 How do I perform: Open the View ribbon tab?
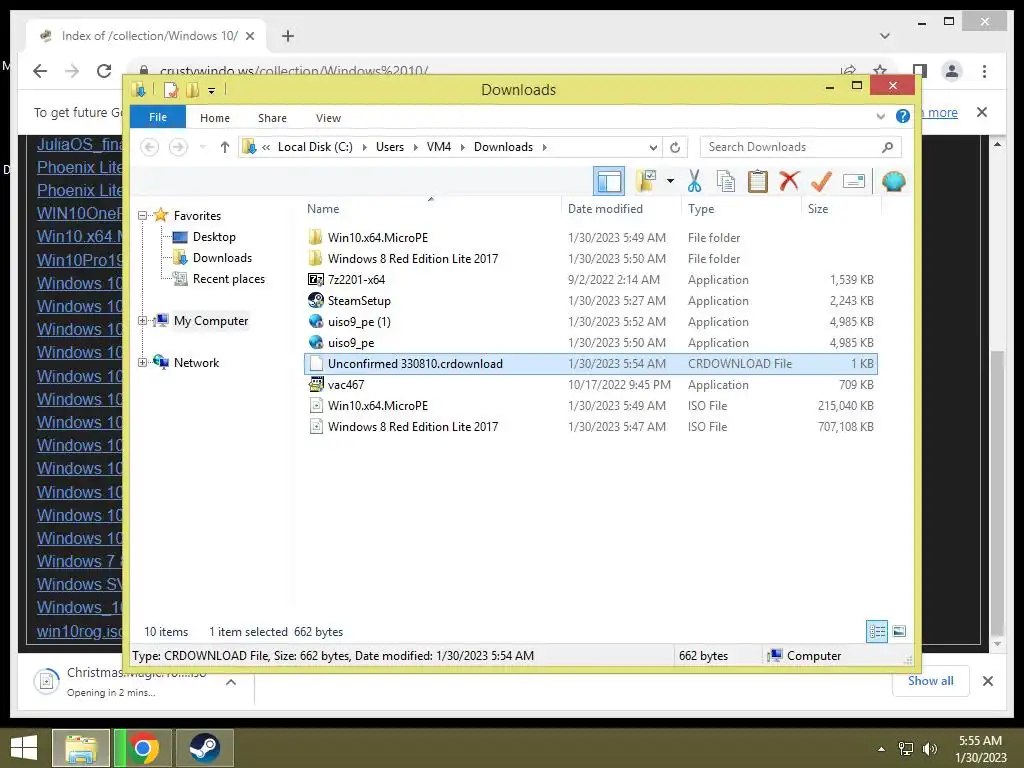click(328, 118)
